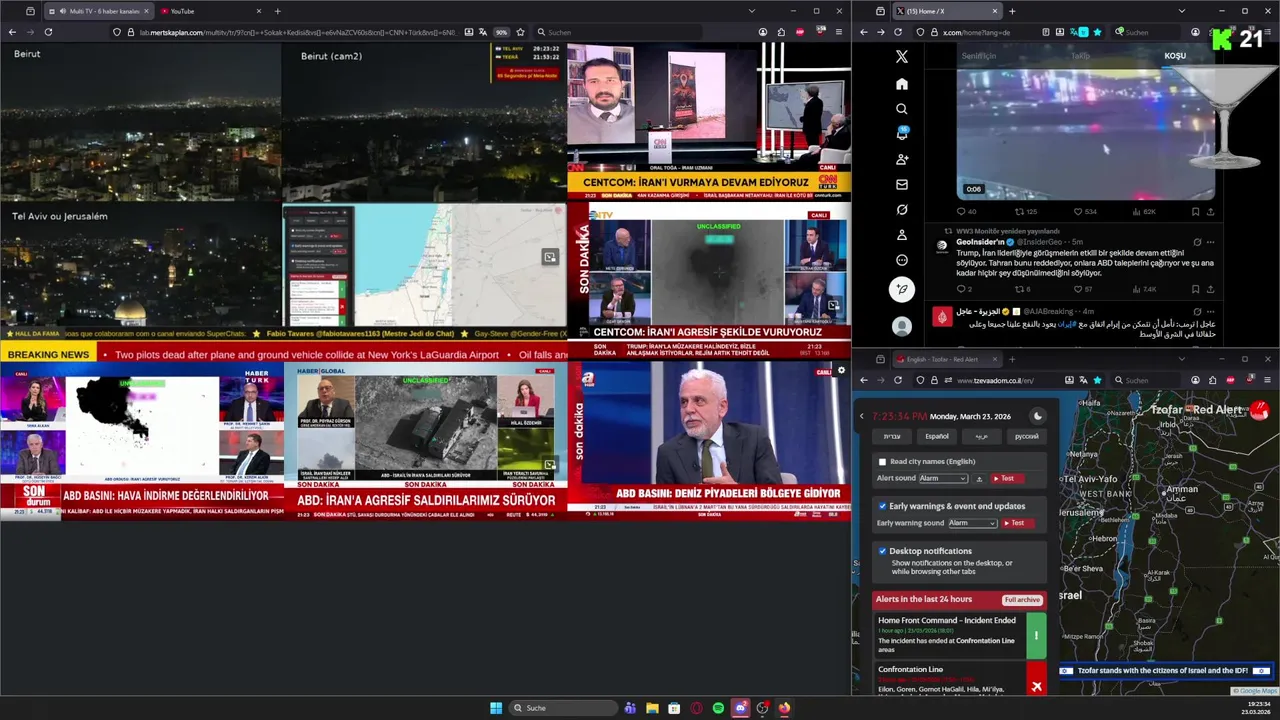The height and width of the screenshot is (720, 1280).
Task: Open File Explorer from taskbar
Action: click(x=652, y=708)
